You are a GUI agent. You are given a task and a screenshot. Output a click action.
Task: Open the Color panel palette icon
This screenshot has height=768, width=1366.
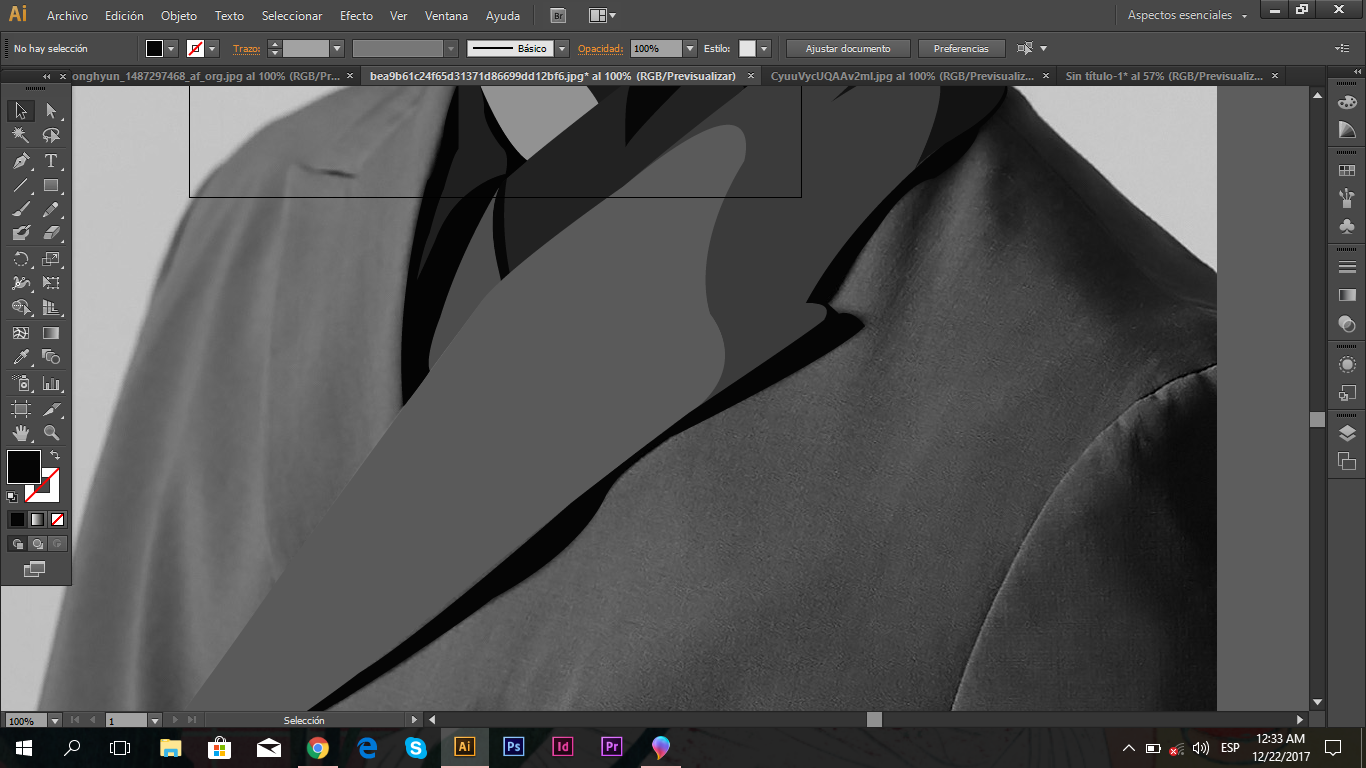(1347, 102)
